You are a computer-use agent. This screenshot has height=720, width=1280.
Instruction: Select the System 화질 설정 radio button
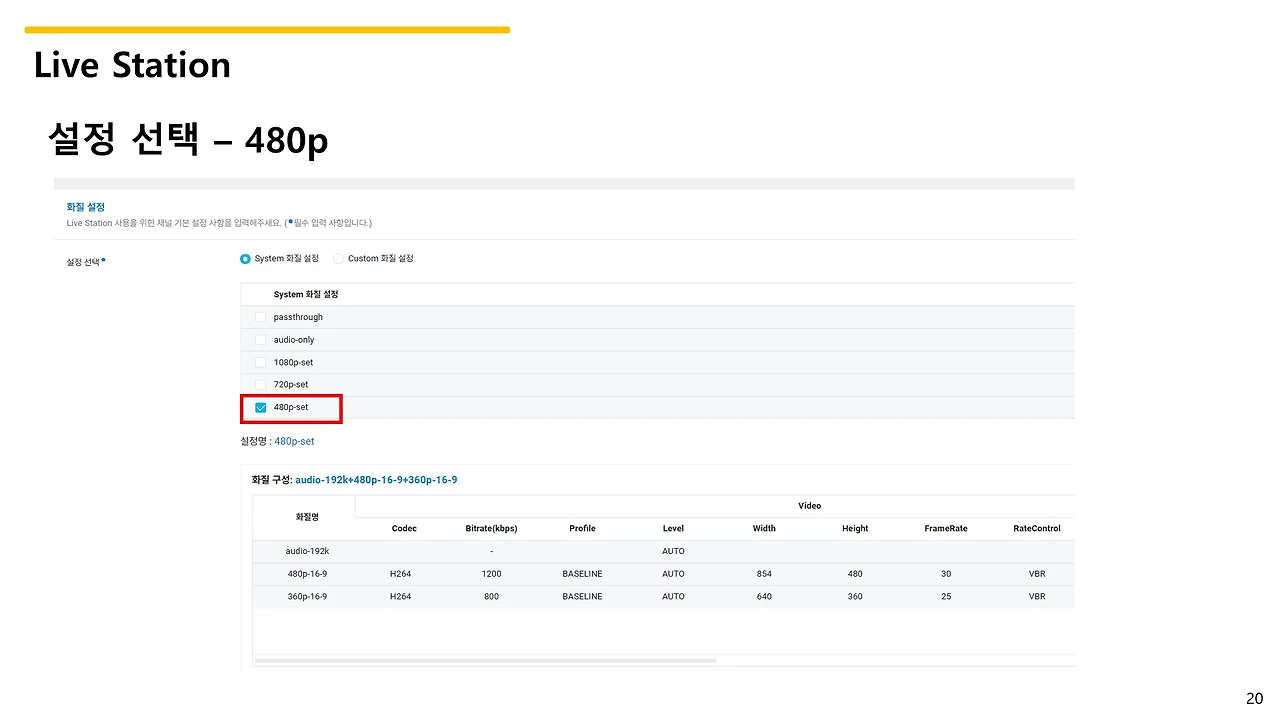pos(246,259)
